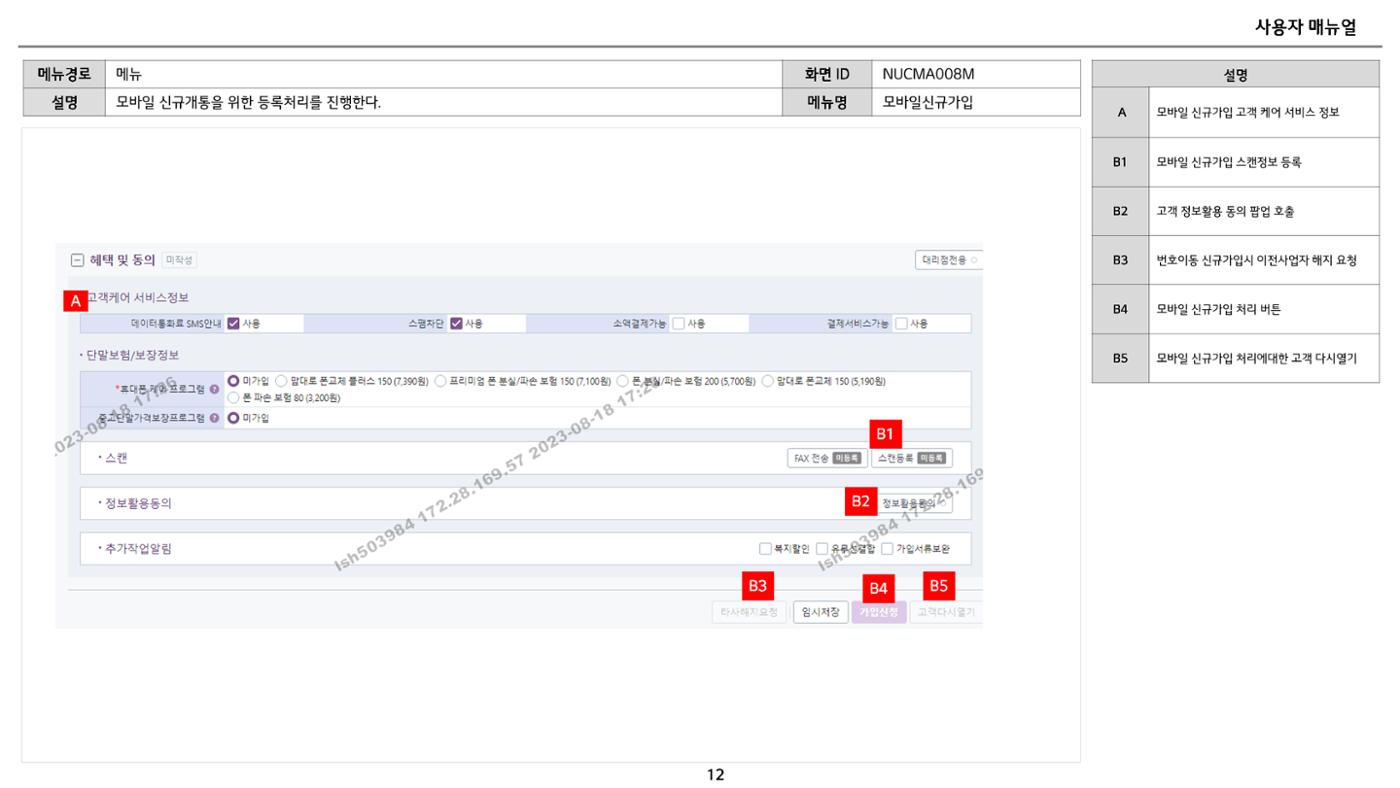The height and width of the screenshot is (788, 1400).
Task: Select 미가입 for 중고단말가격보장프로그램
Action: [233, 418]
